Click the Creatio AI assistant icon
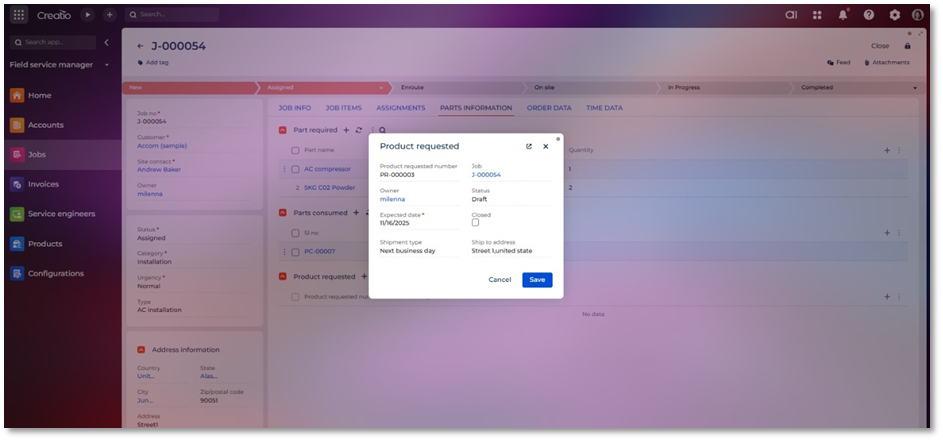The width and height of the screenshot is (943, 441). (x=791, y=15)
